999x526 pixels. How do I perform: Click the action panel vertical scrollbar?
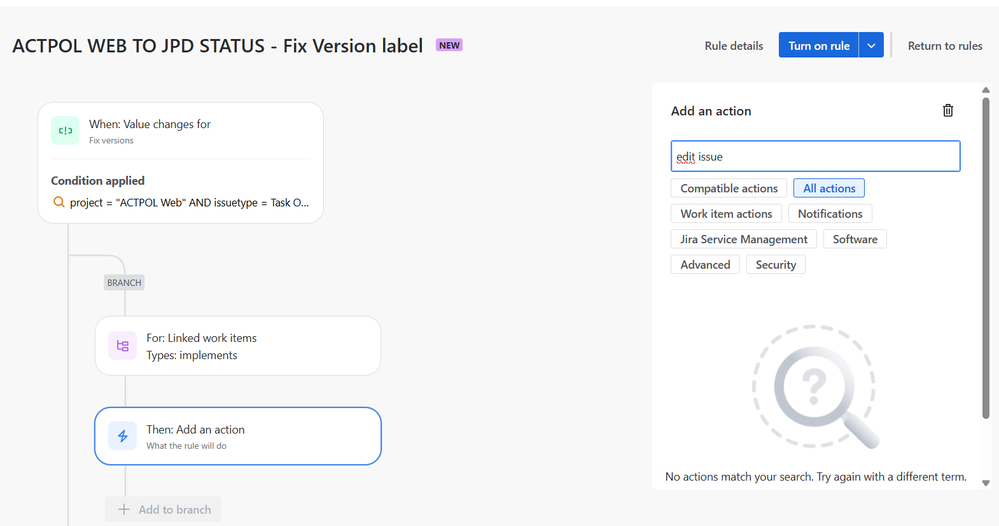[x=986, y=258]
